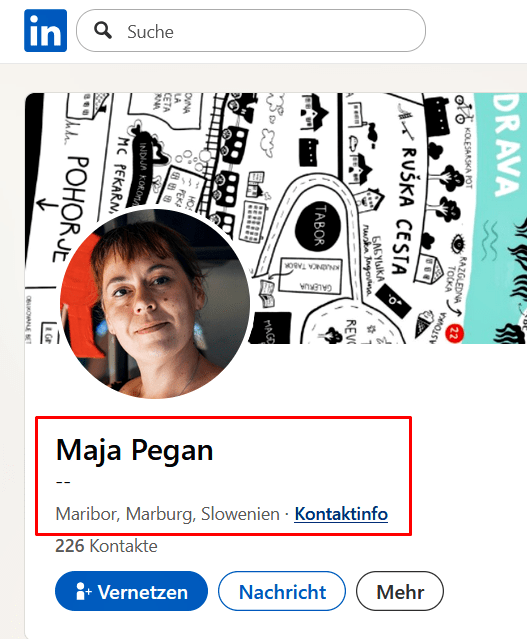The image size is (527, 639).
Task: Click the double-dash headline placeholder
Action: 63,482
